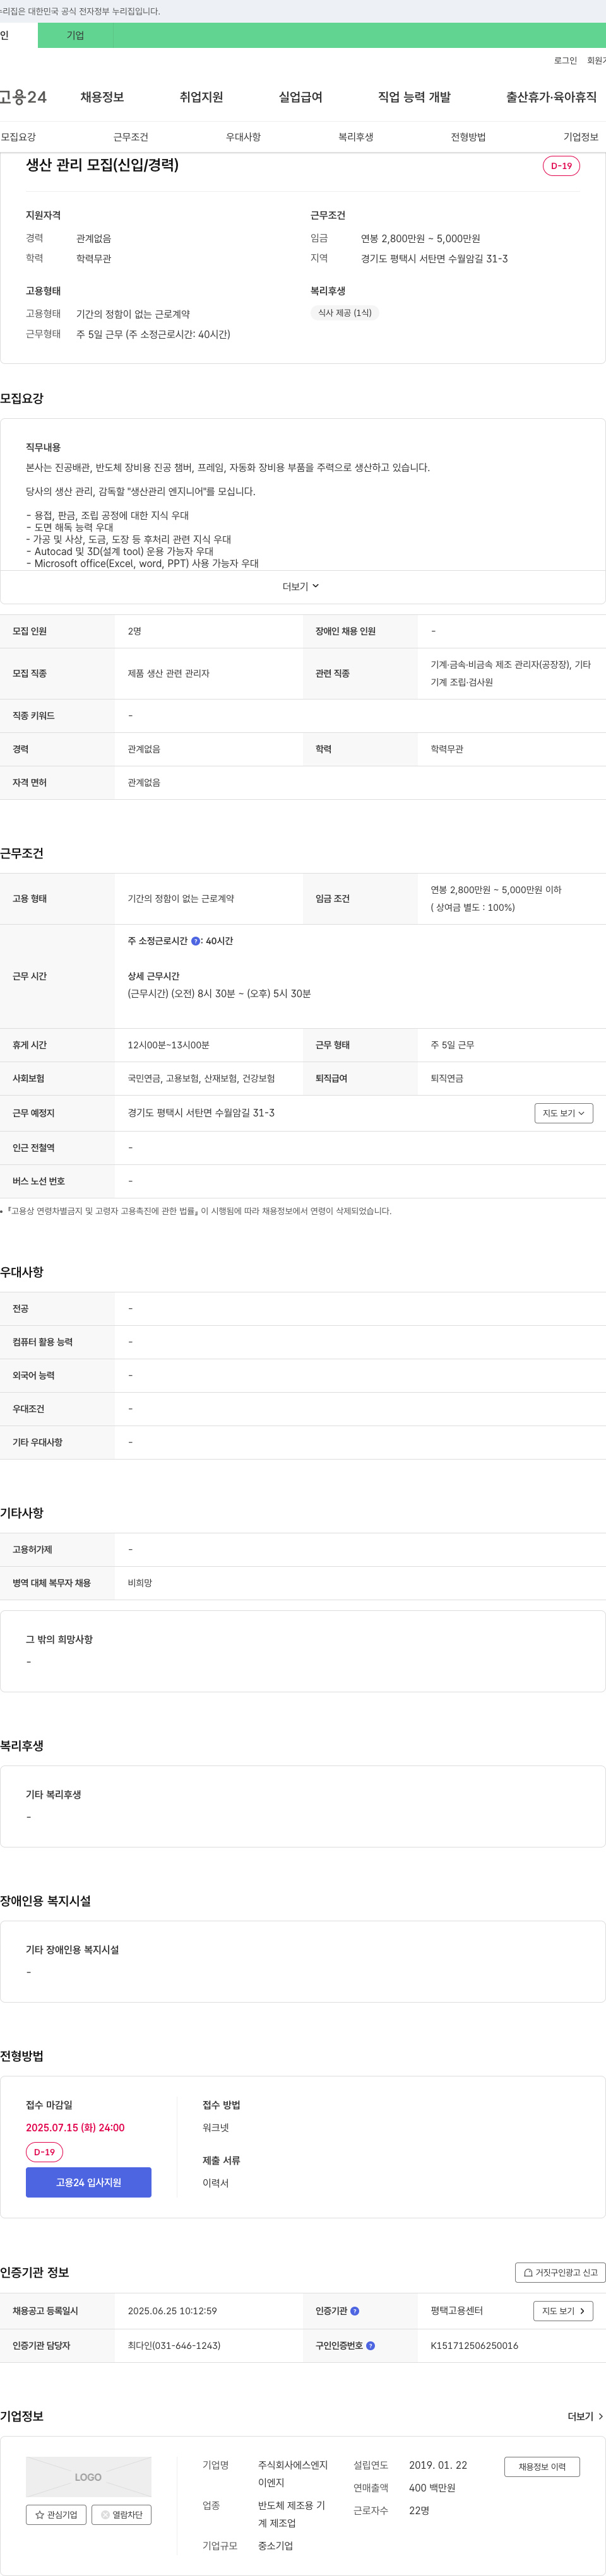Image resolution: width=606 pixels, height=2576 pixels.
Task: Report via 거짓구인광고 신고 button
Action: [x=560, y=2273]
